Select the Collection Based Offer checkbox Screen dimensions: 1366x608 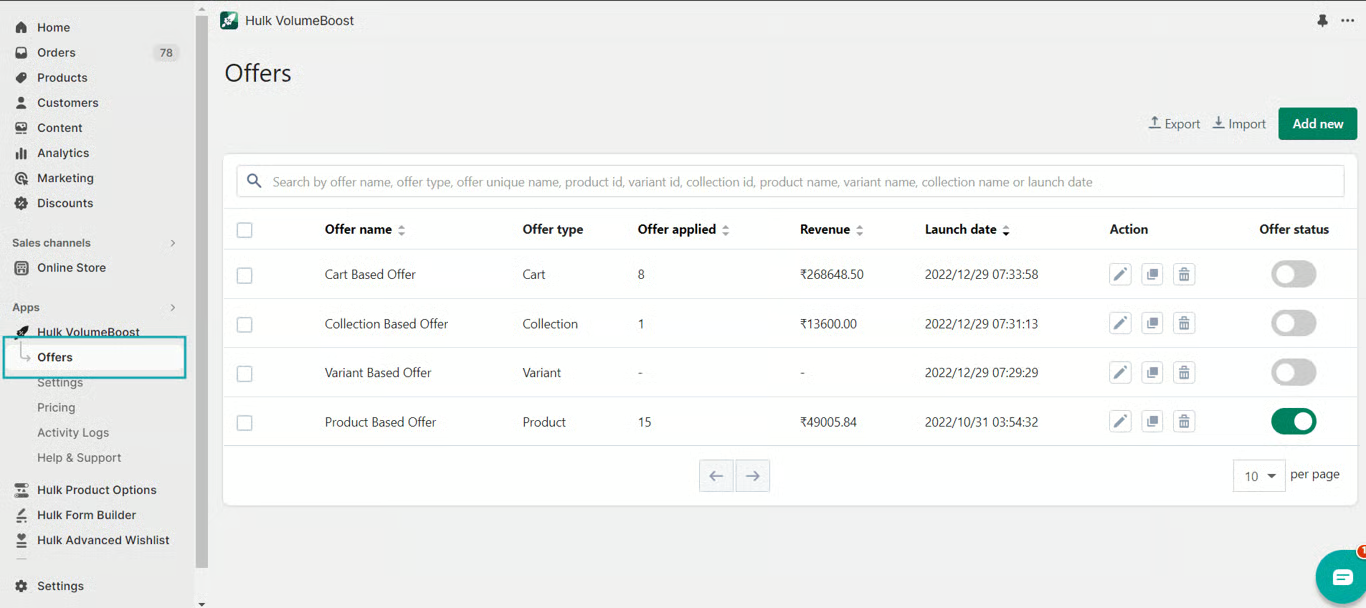click(x=244, y=324)
